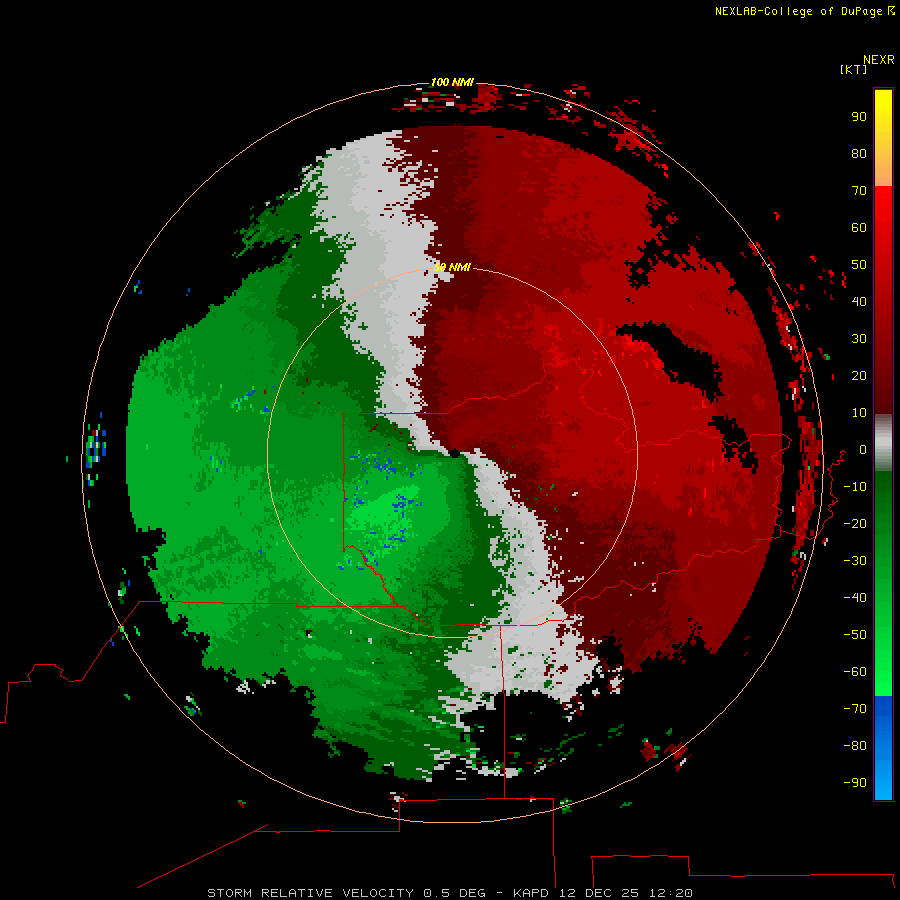Image resolution: width=900 pixels, height=900 pixels.
Task: Click the gray zero-velocity segment of color bar
Action: (883, 443)
